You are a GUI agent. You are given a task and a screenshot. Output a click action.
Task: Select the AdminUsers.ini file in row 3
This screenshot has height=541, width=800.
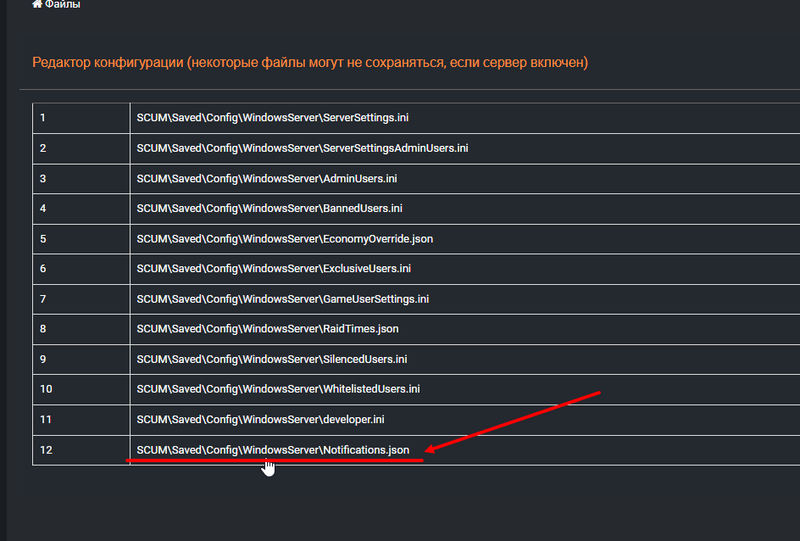[x=267, y=178]
